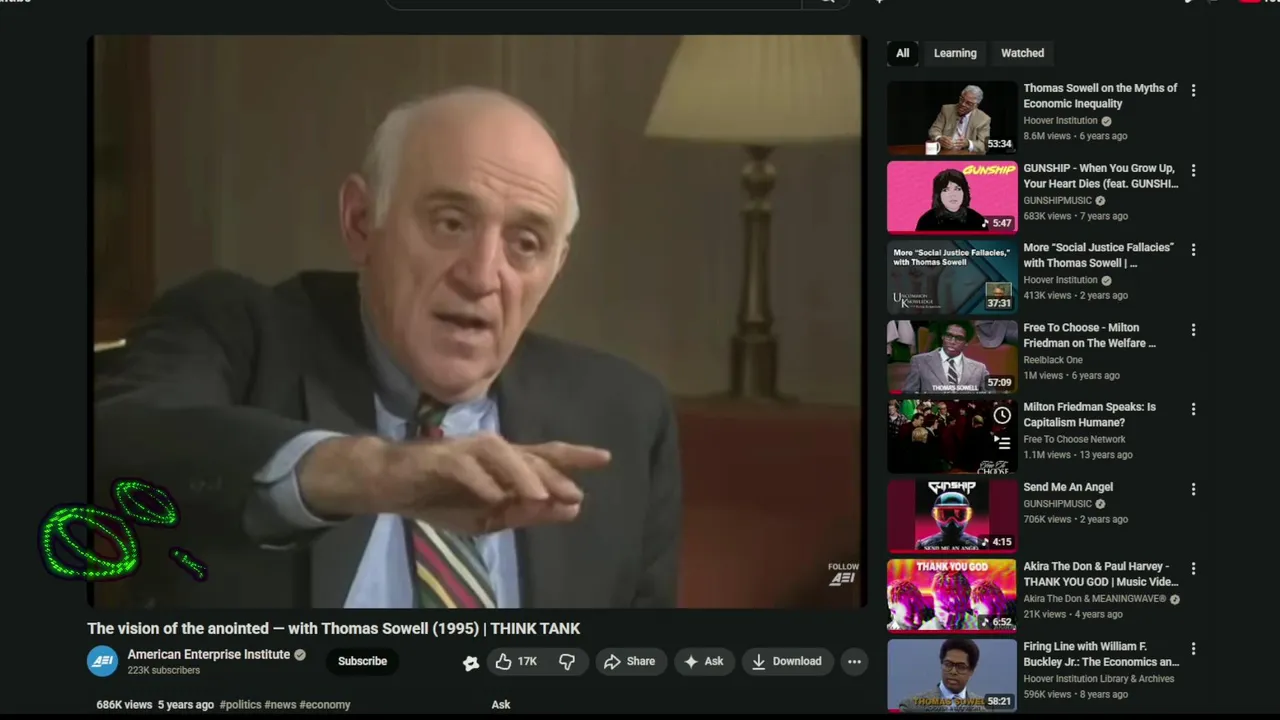
Task: Select the Learning filter chip
Action: click(955, 53)
